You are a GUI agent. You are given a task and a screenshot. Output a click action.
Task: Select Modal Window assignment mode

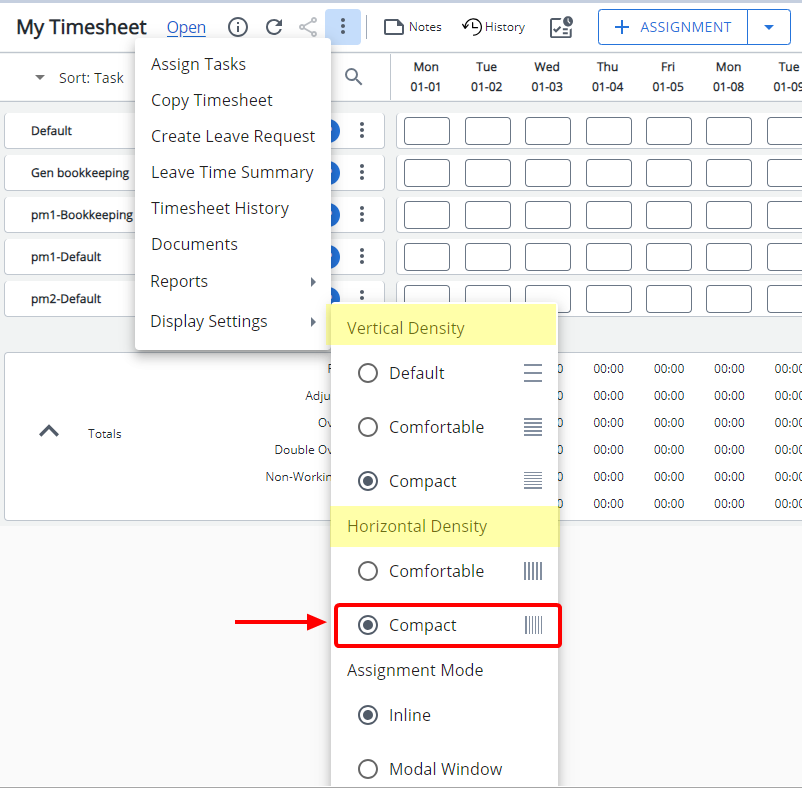[368, 769]
